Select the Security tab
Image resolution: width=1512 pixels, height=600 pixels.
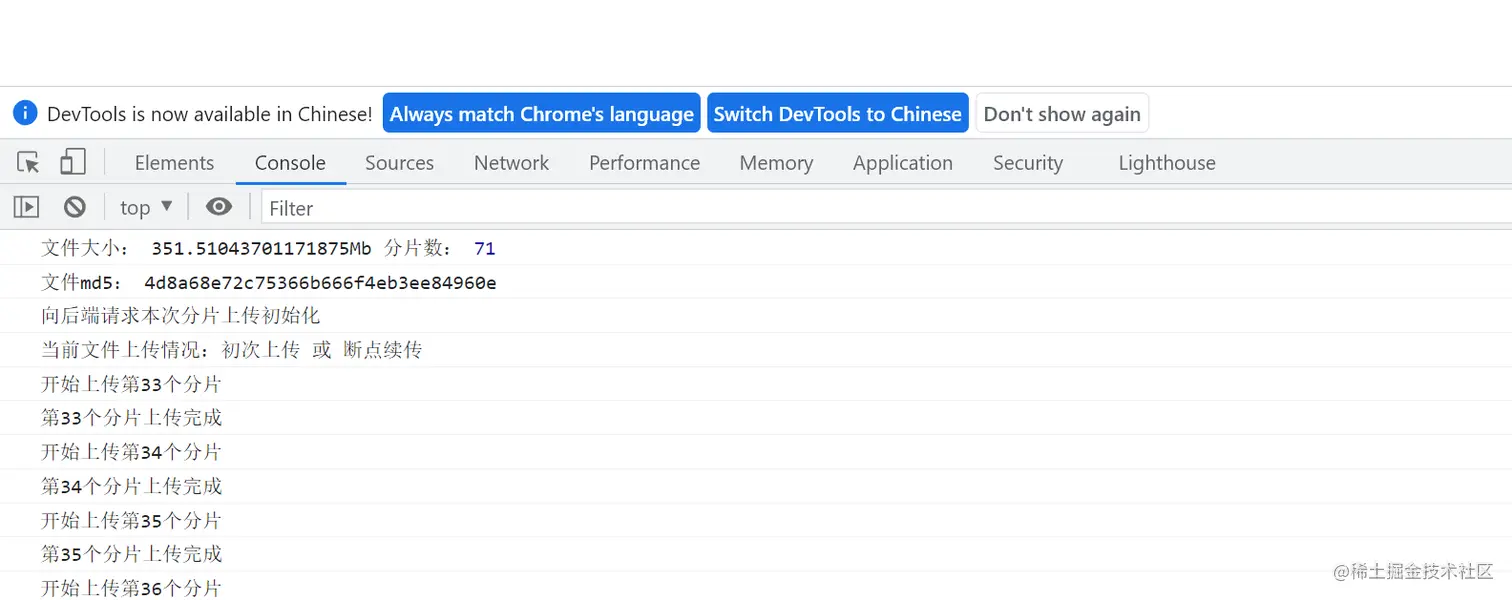click(1027, 163)
